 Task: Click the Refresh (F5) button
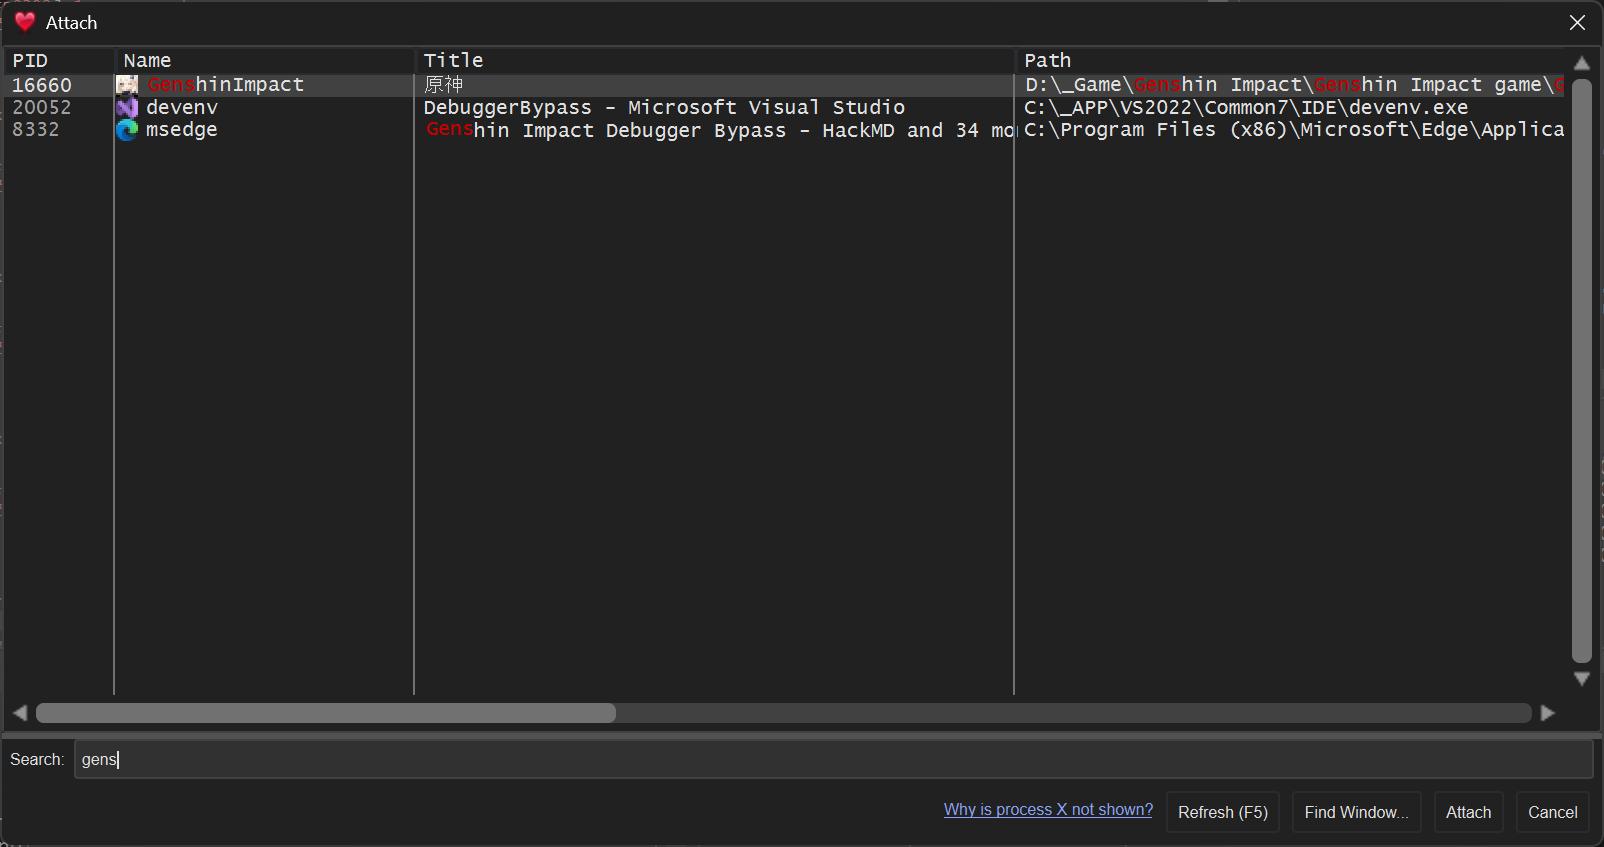pyautogui.click(x=1222, y=812)
